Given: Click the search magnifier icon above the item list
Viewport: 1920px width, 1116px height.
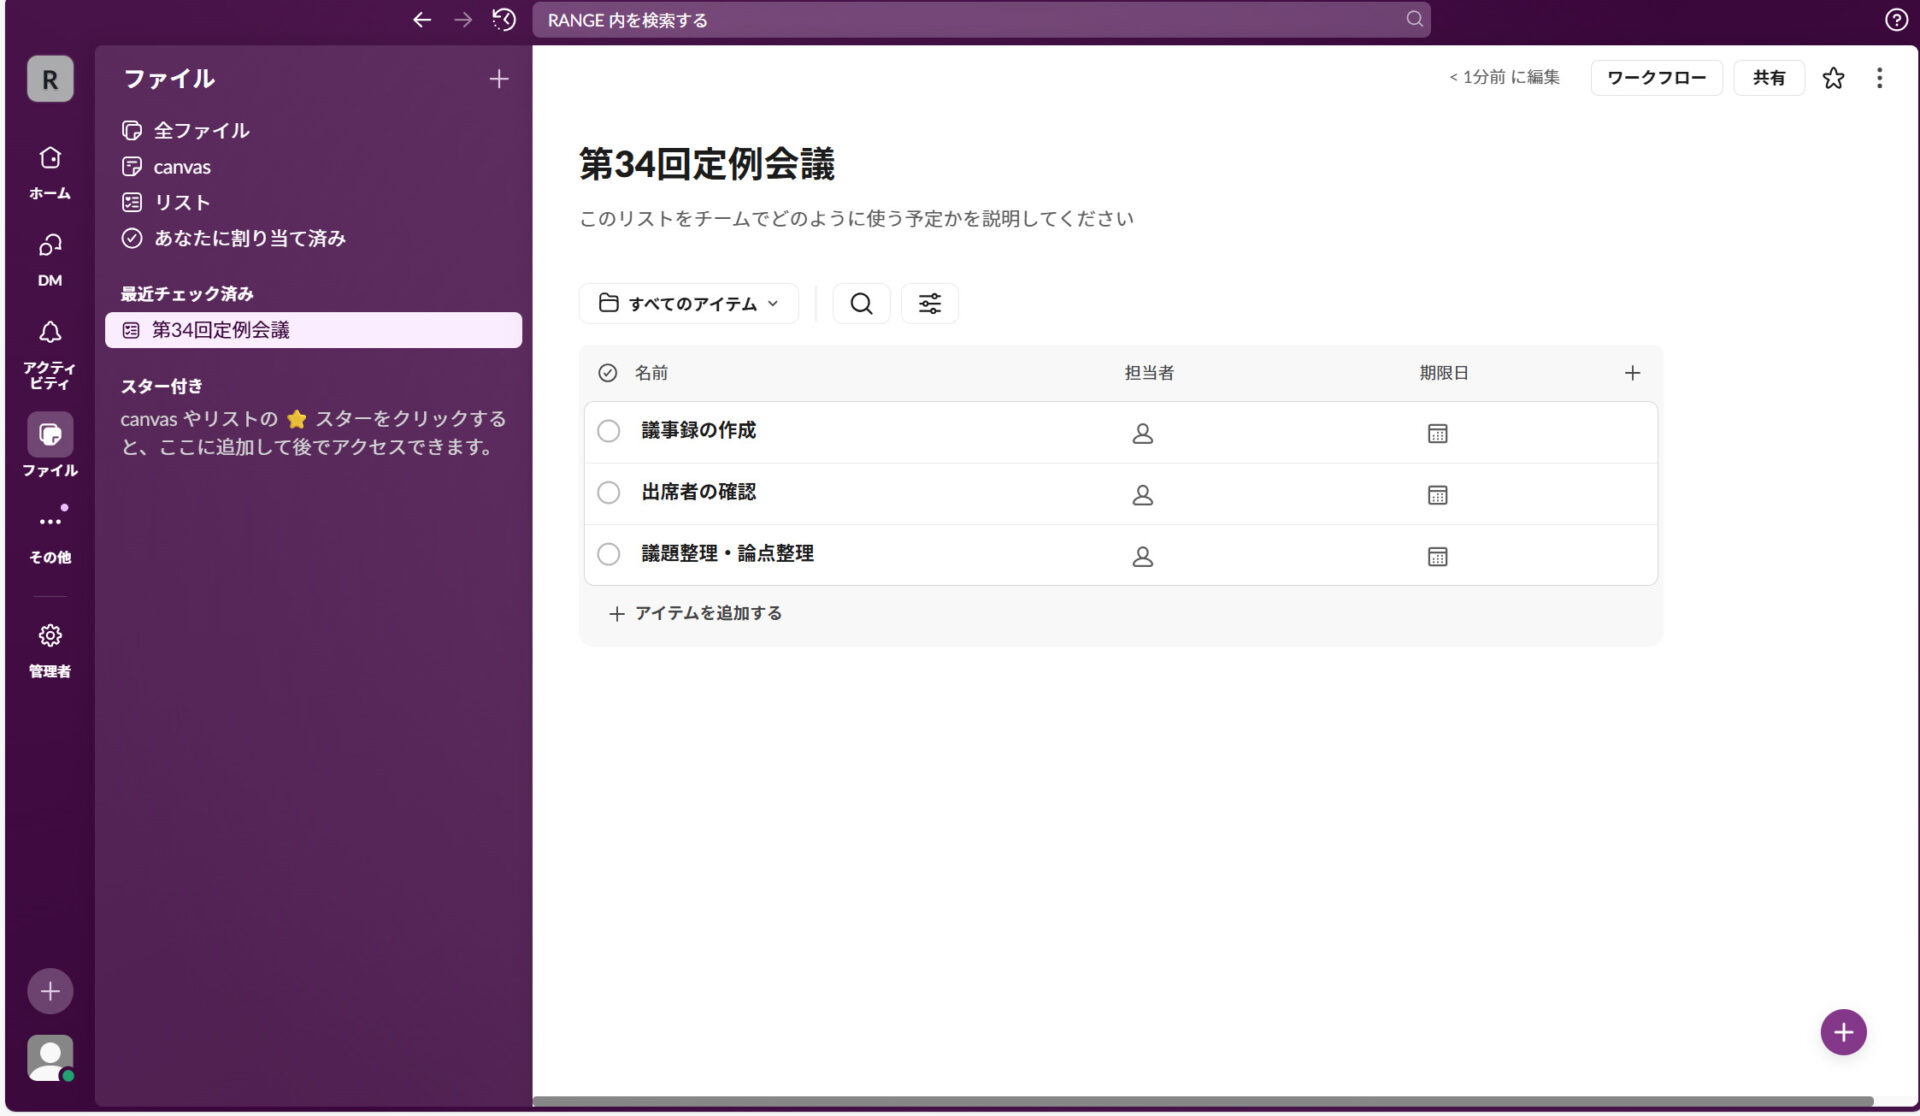Looking at the screenshot, I should (861, 303).
